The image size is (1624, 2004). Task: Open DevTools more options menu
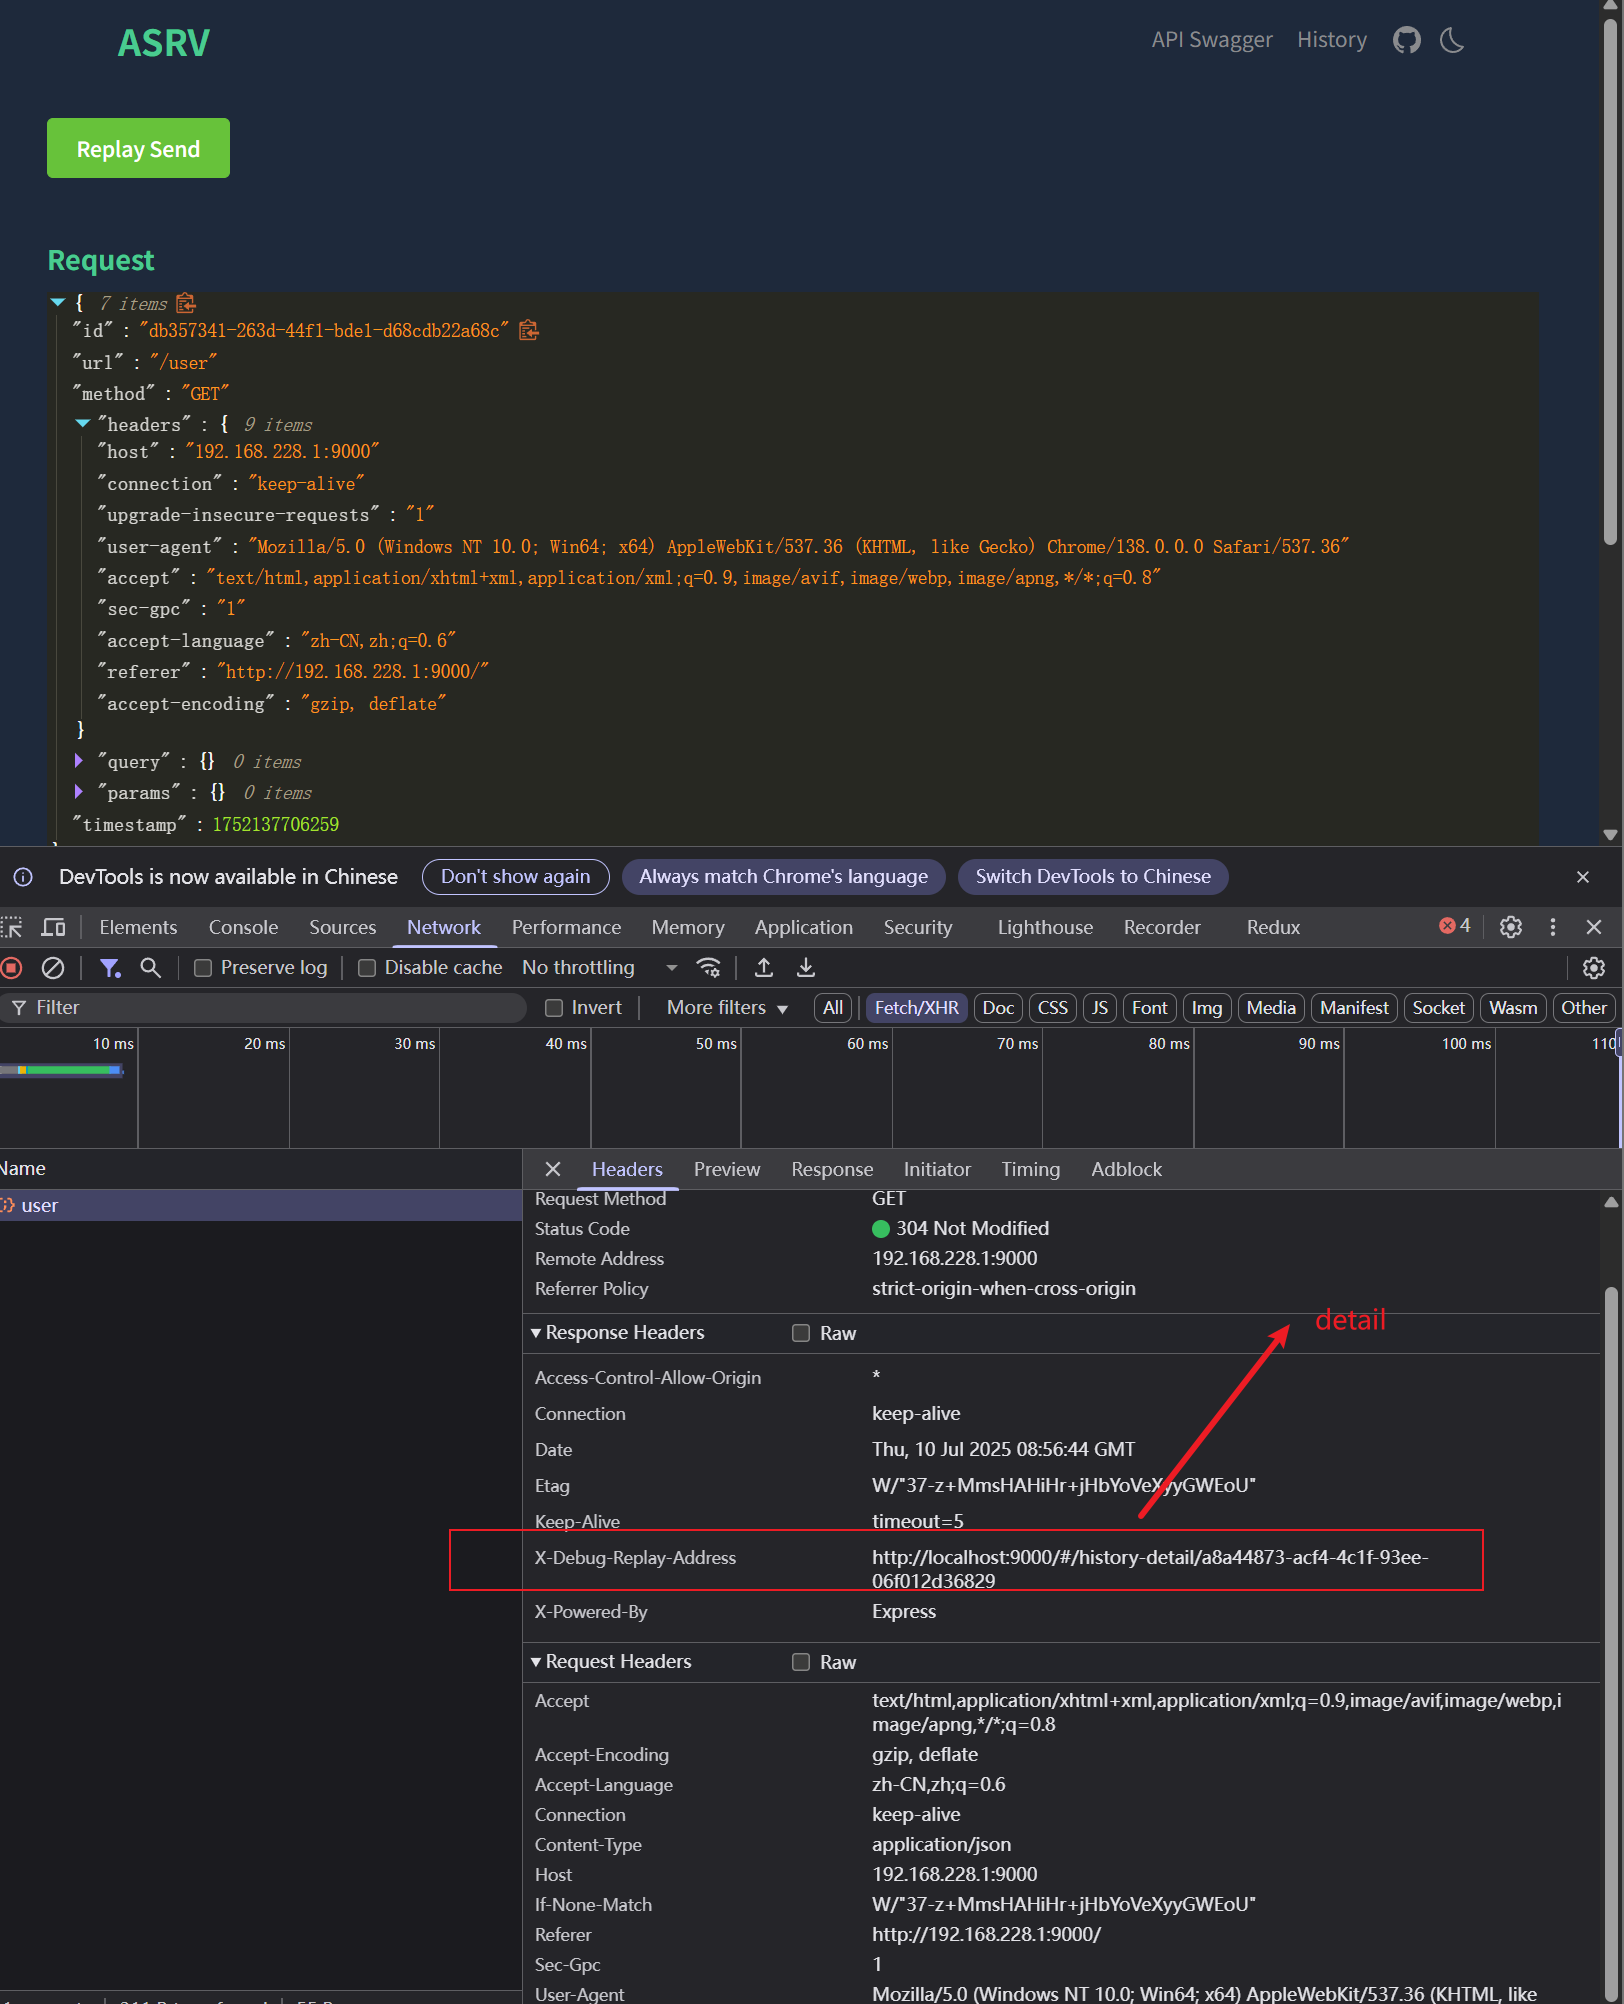(1553, 927)
